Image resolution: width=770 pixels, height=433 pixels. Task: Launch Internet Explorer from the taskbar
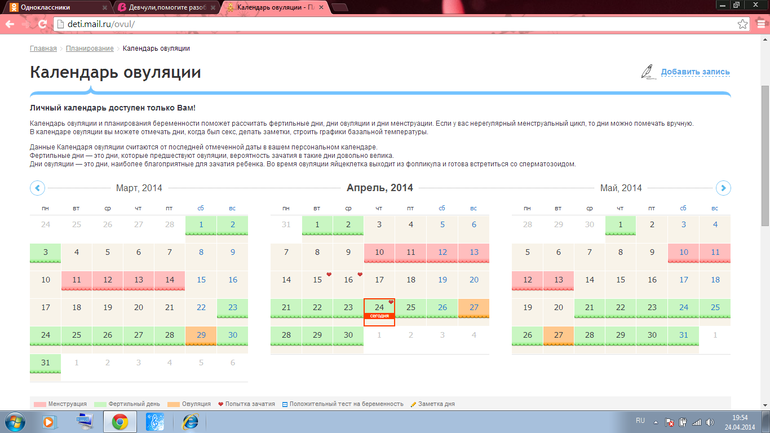point(189,422)
